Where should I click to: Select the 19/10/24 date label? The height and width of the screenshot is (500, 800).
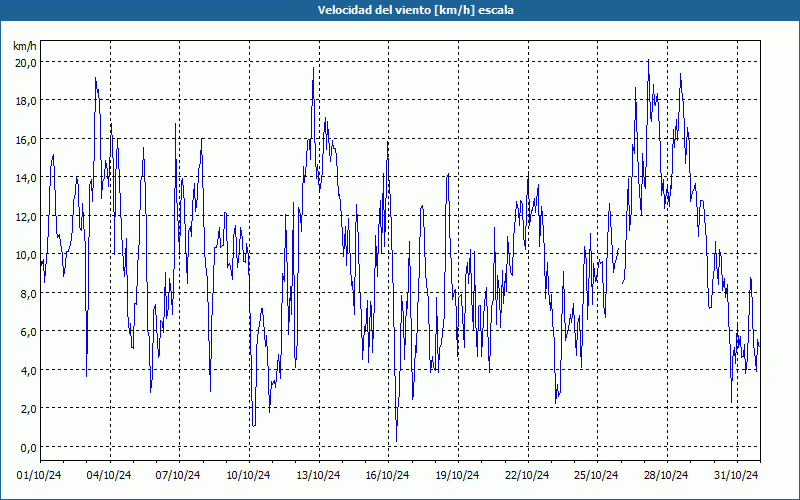(x=458, y=476)
